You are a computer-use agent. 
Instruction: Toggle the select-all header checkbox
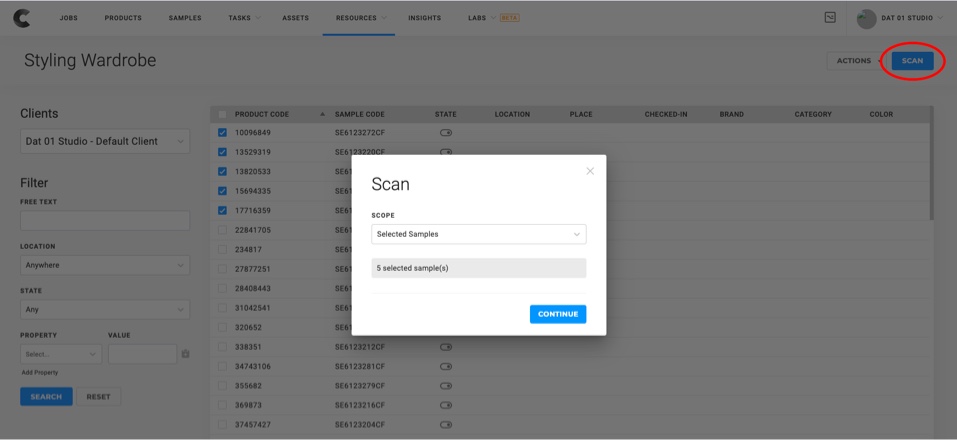[x=222, y=114]
